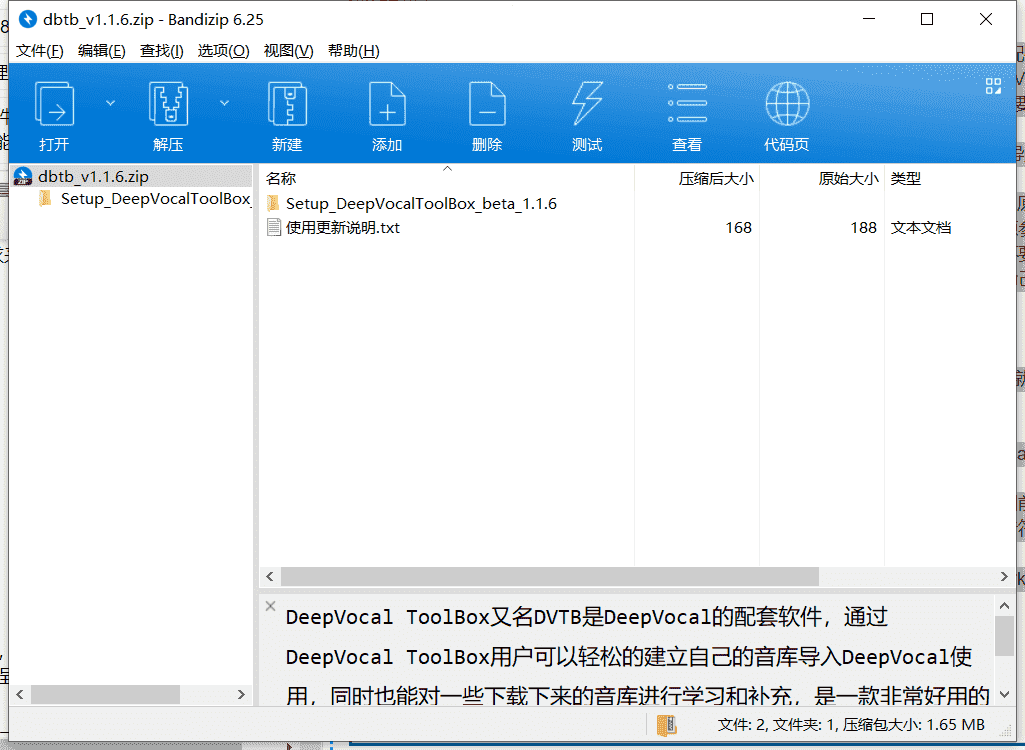Select the 使用更新说明.txt file
Image resolution: width=1025 pixels, height=750 pixels.
coord(343,228)
